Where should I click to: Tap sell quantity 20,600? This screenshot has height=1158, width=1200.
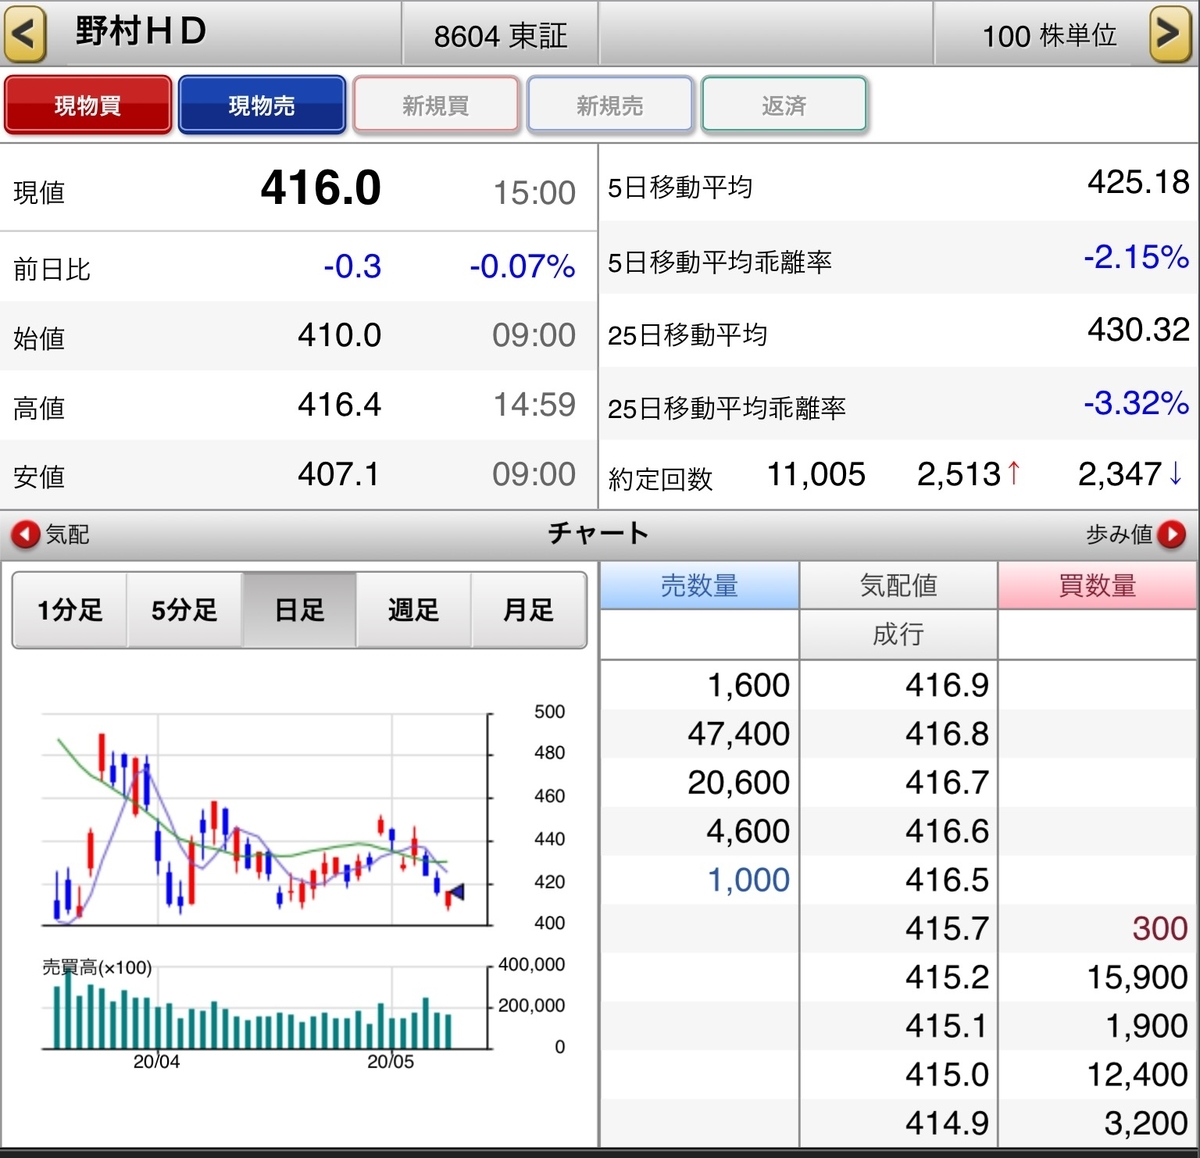click(738, 782)
